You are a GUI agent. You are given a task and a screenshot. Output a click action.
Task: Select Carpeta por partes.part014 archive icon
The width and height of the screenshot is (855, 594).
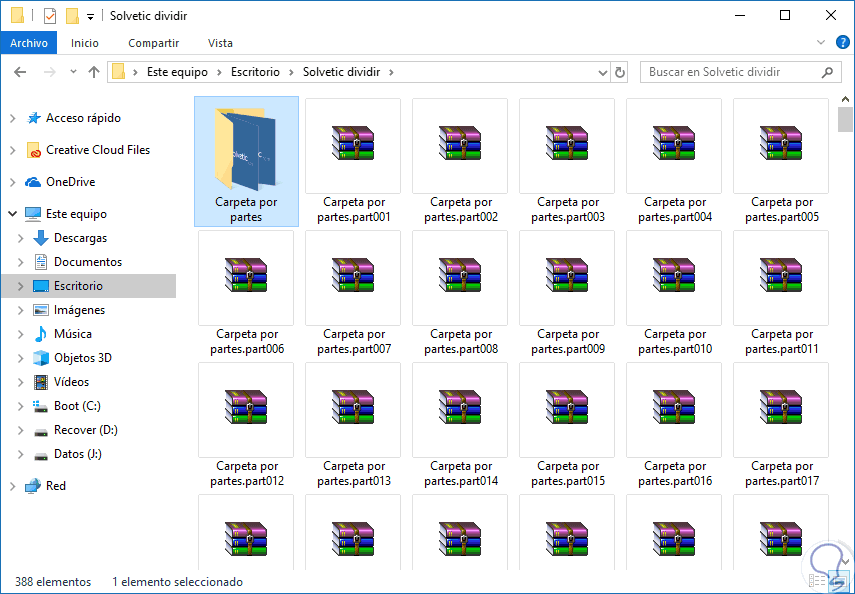coord(460,407)
